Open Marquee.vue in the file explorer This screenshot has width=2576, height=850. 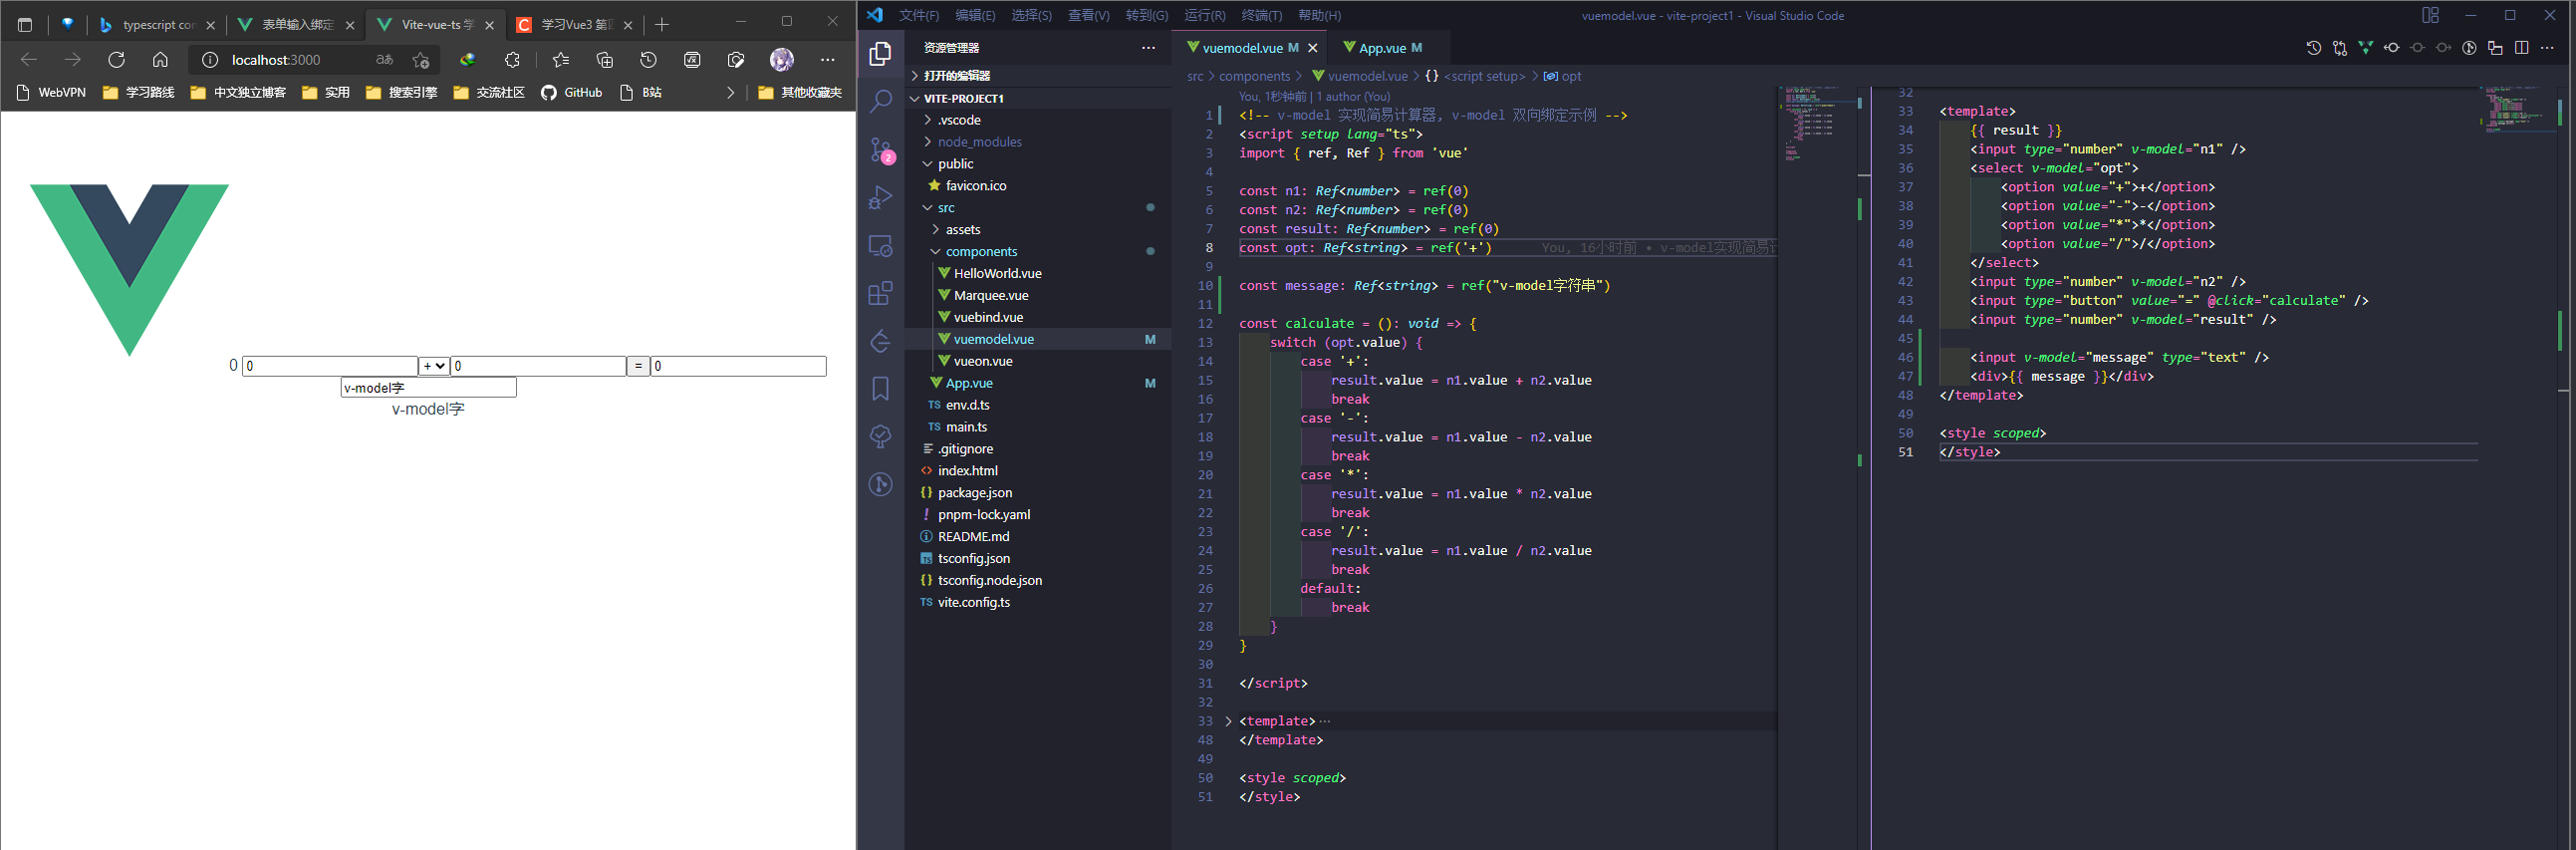click(1037, 296)
